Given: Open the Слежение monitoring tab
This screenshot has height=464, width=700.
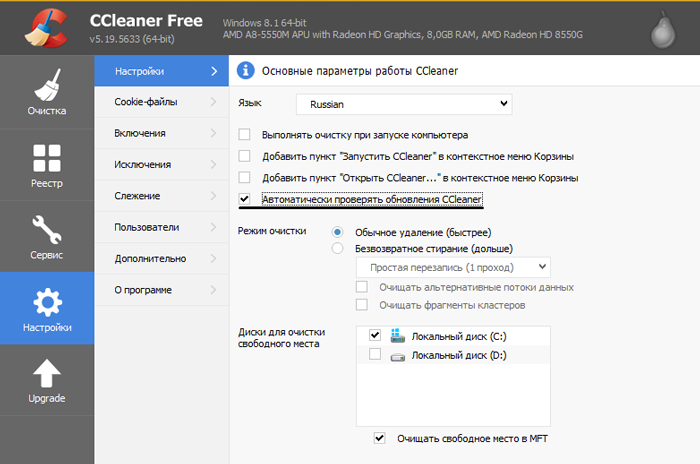Looking at the screenshot, I should pos(162,196).
